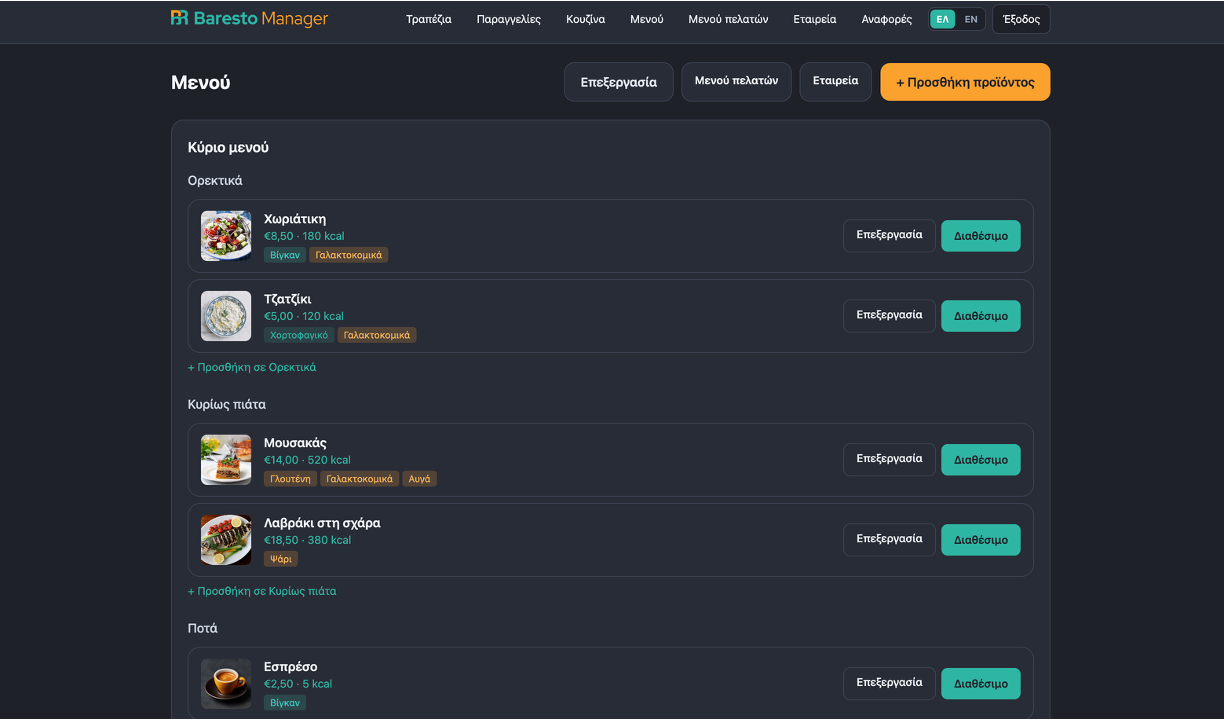Screen dimensions: 1224x720
Task: Click the Λαβράκι στη σχάρα name
Action: point(322,523)
